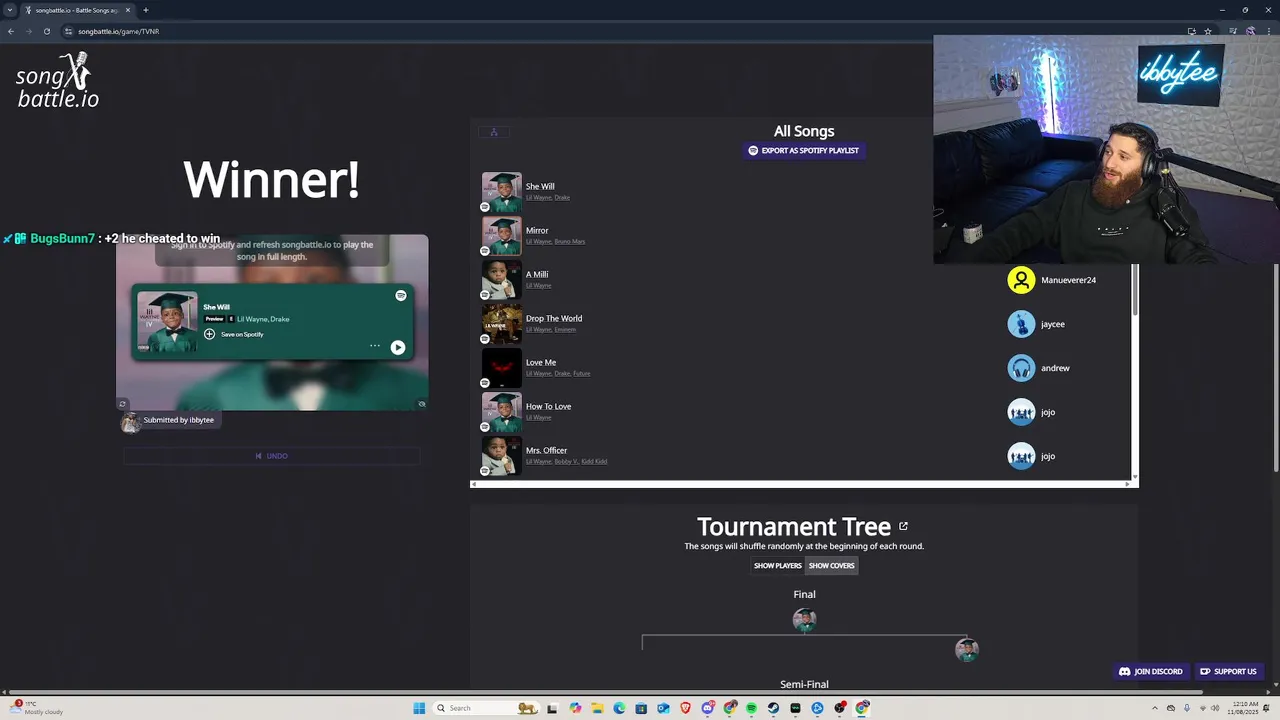Open a new browser tab
This screenshot has height=720, width=1280.
click(x=145, y=10)
